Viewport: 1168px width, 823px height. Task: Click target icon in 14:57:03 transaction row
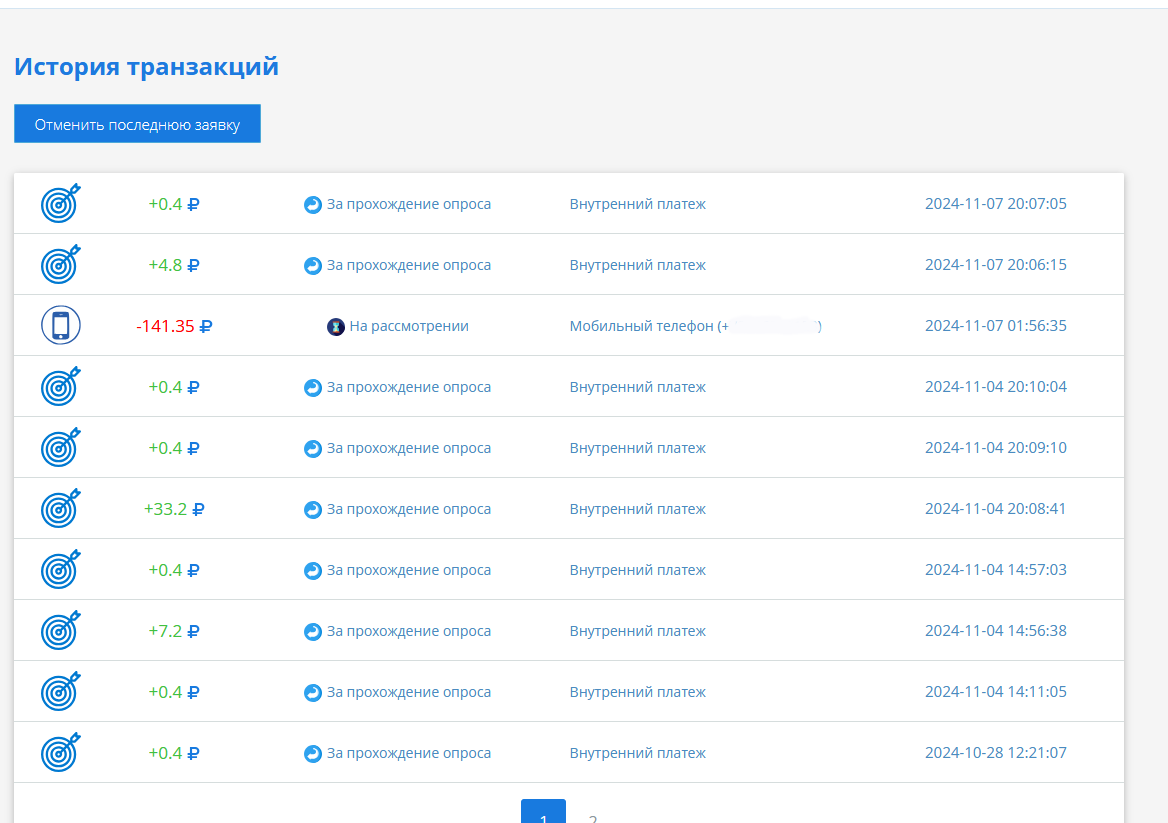click(60, 570)
